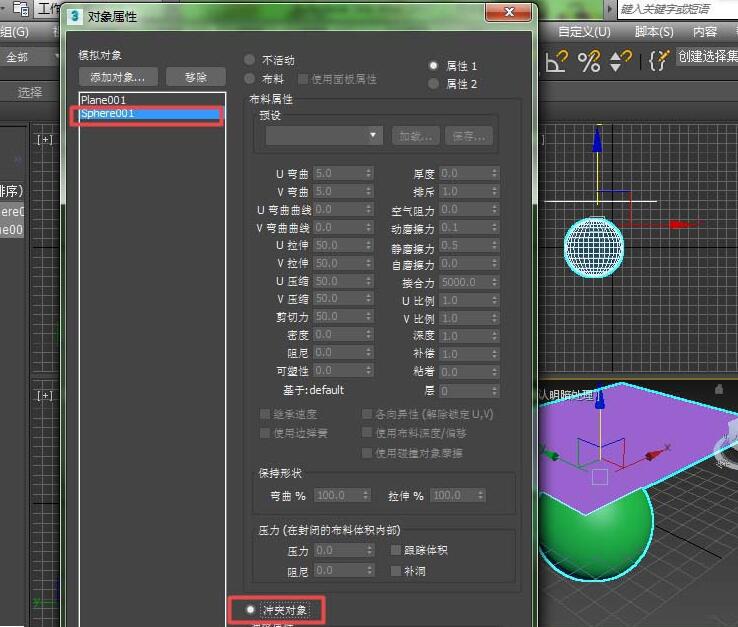Click the Add Objects (添加对象...) button

click(117, 77)
